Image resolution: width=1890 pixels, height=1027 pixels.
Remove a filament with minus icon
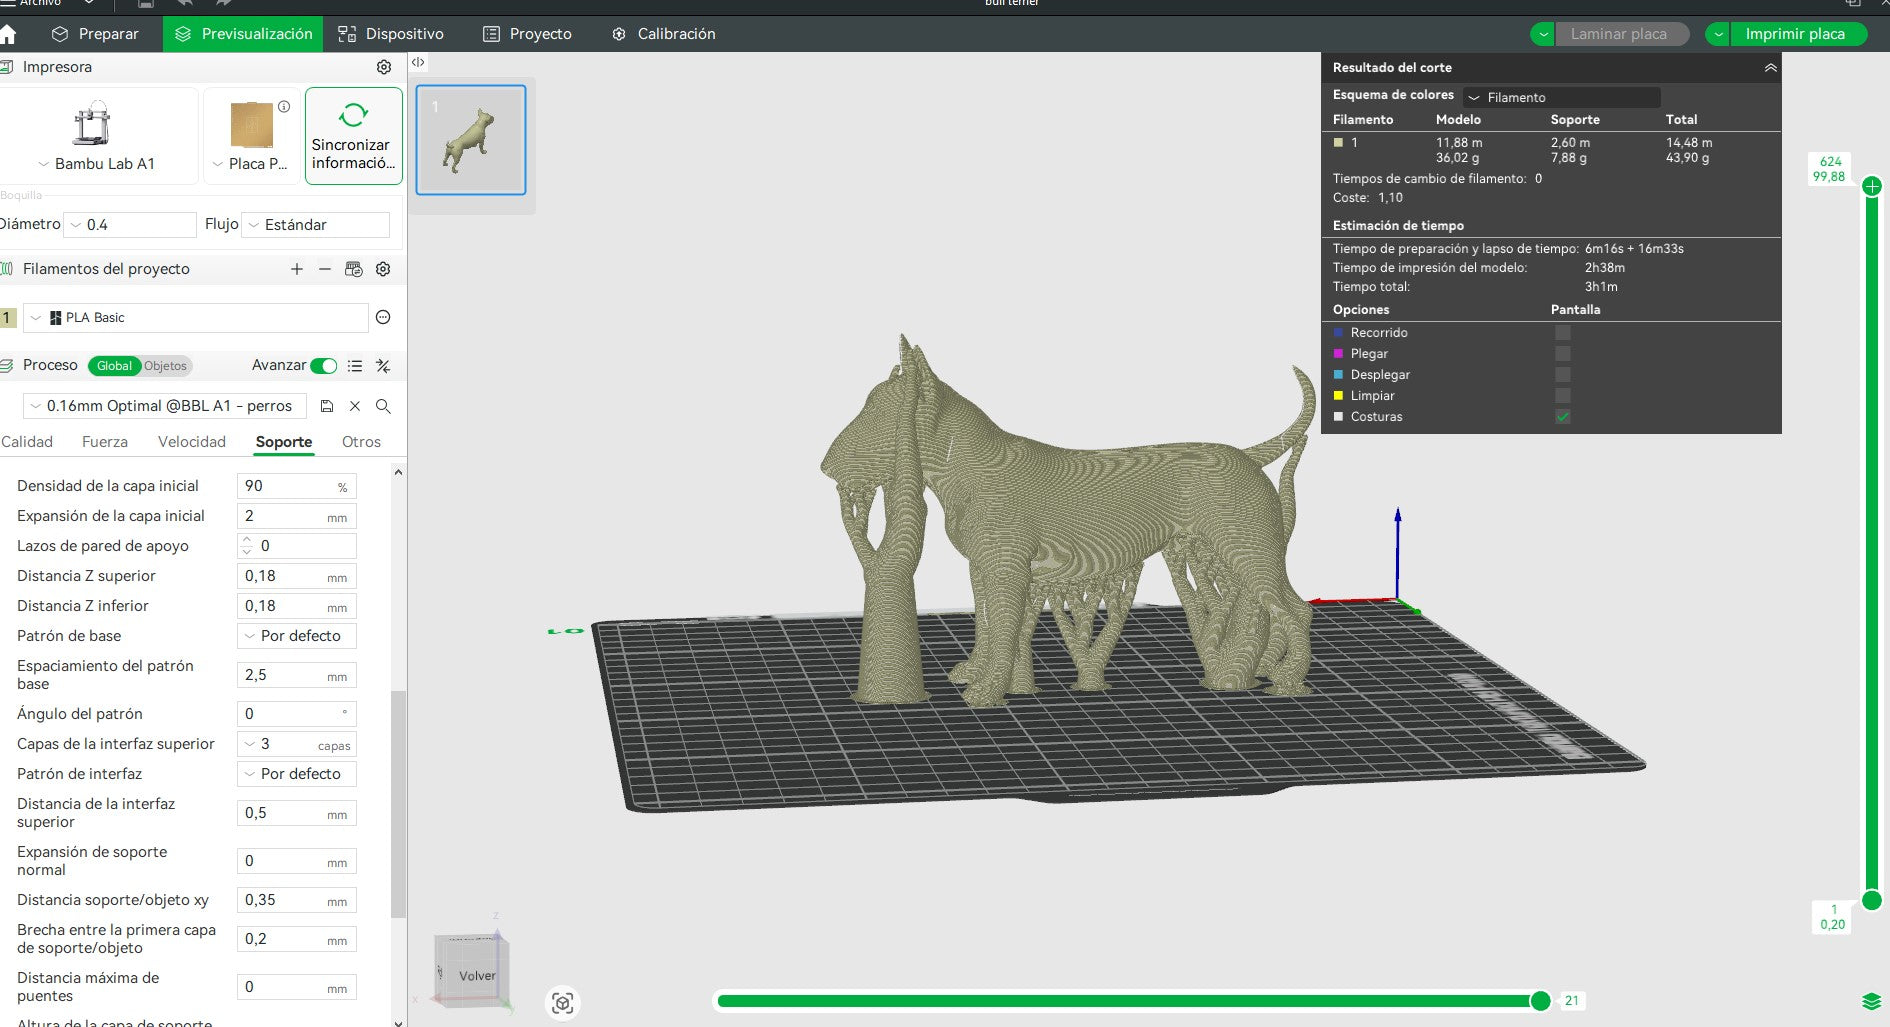click(x=325, y=269)
